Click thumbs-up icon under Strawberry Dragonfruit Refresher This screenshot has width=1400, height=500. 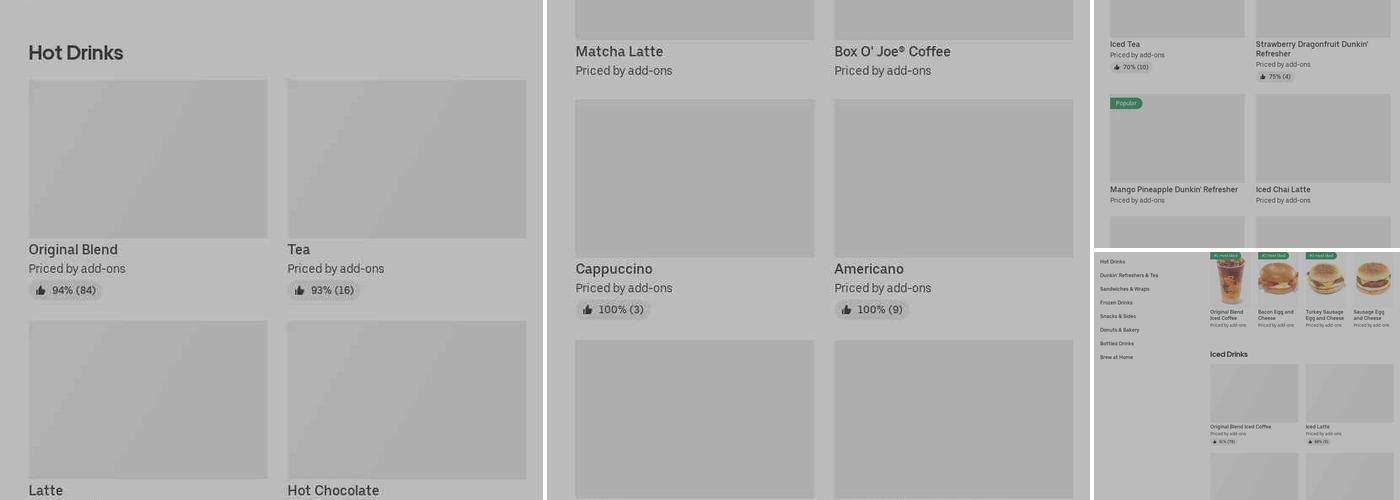[1263, 76]
